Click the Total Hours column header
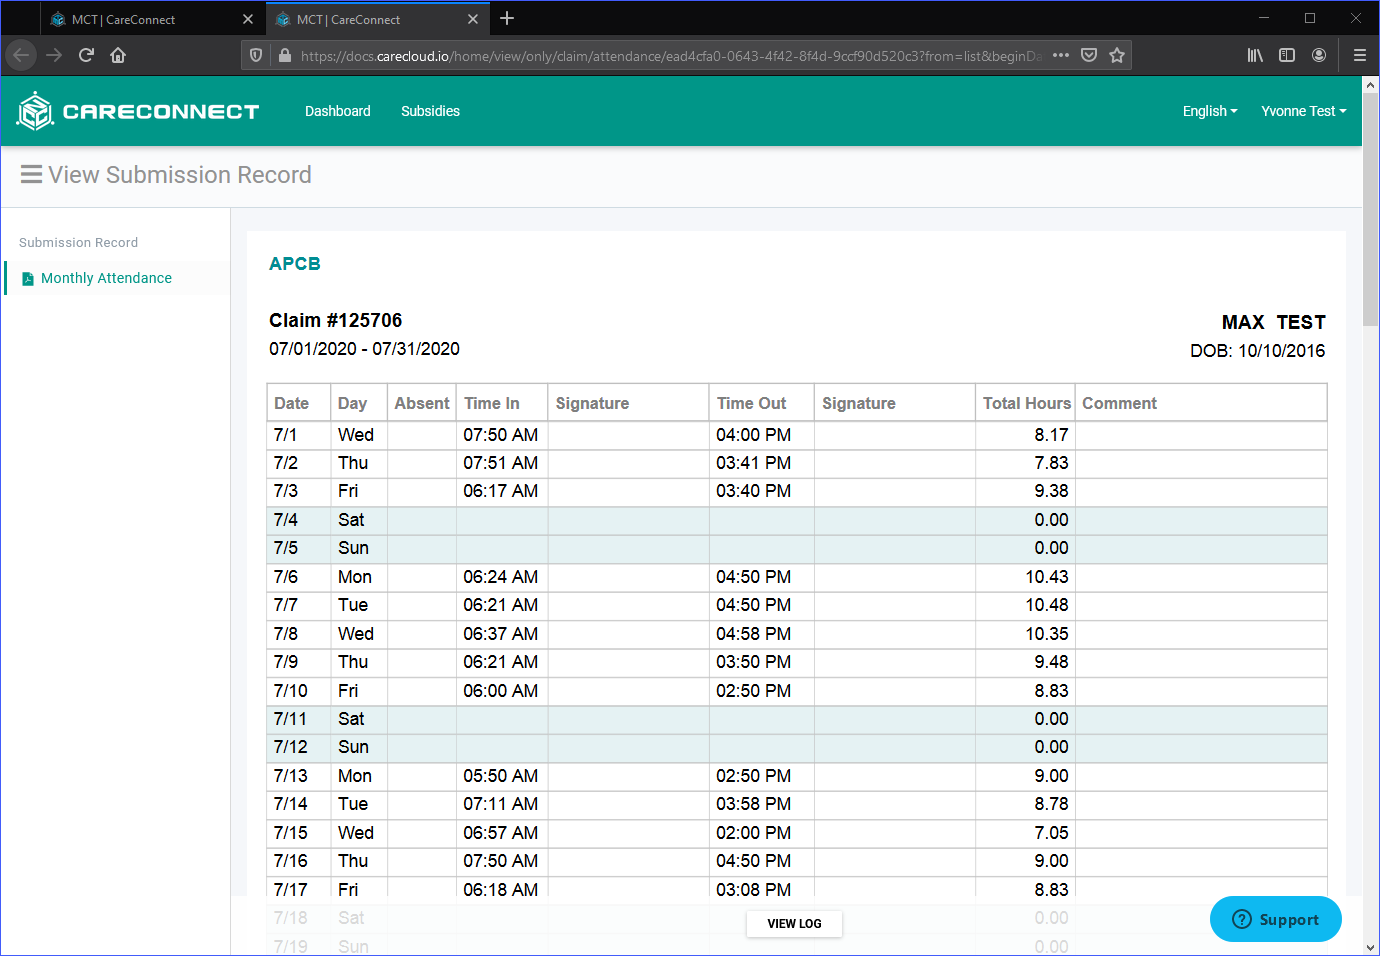The width and height of the screenshot is (1380, 956). click(x=1027, y=403)
